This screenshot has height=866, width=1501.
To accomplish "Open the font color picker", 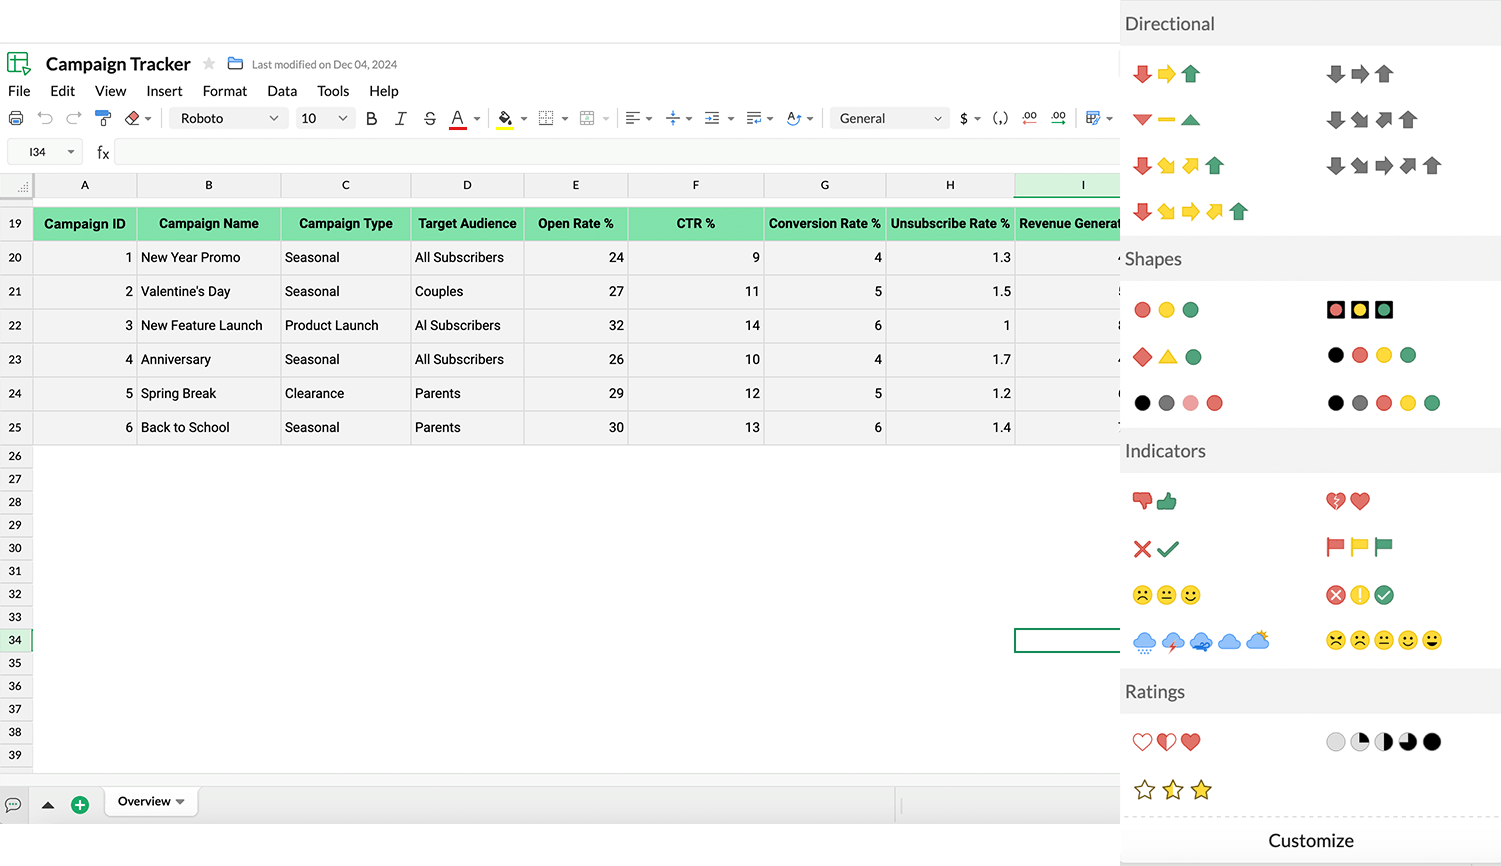I will (459, 118).
